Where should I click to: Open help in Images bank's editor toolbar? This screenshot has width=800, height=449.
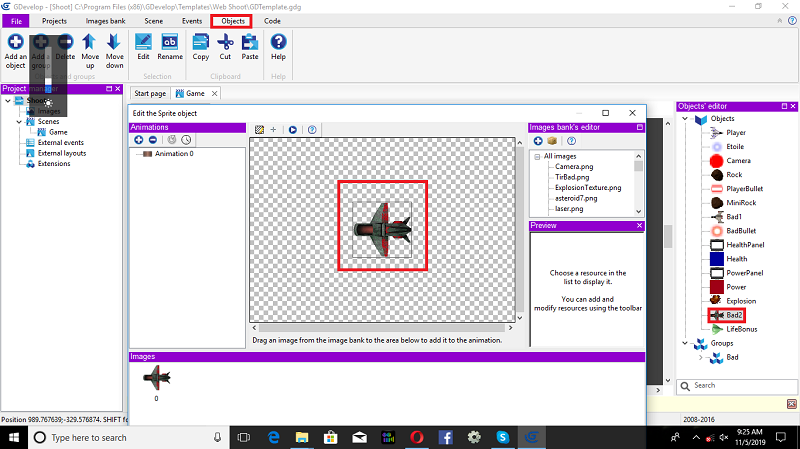(571, 141)
